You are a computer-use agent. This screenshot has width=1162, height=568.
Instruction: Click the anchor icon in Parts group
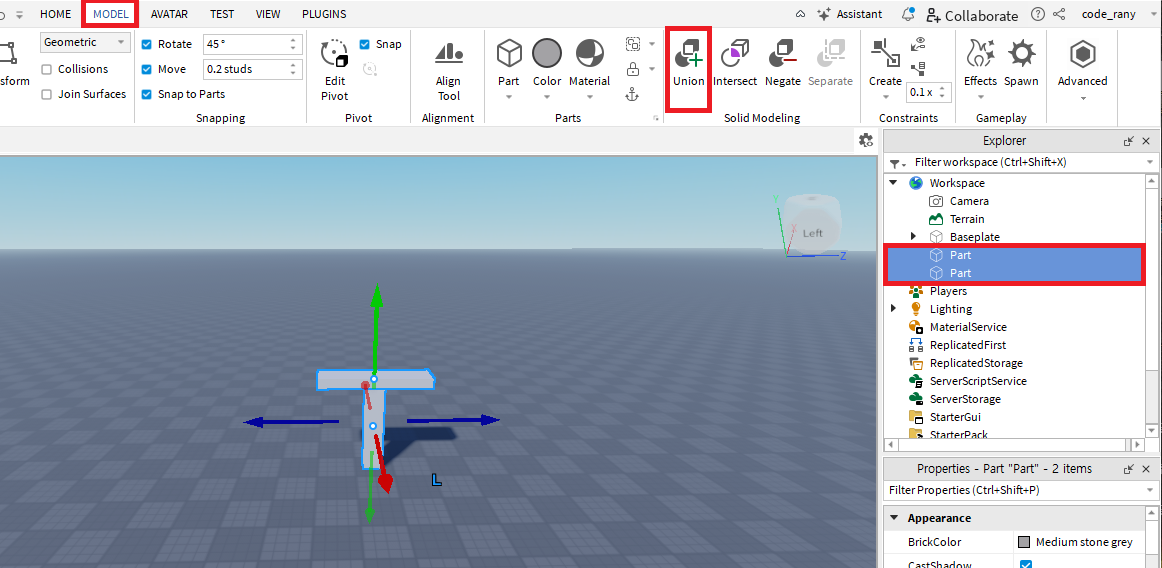(x=633, y=93)
